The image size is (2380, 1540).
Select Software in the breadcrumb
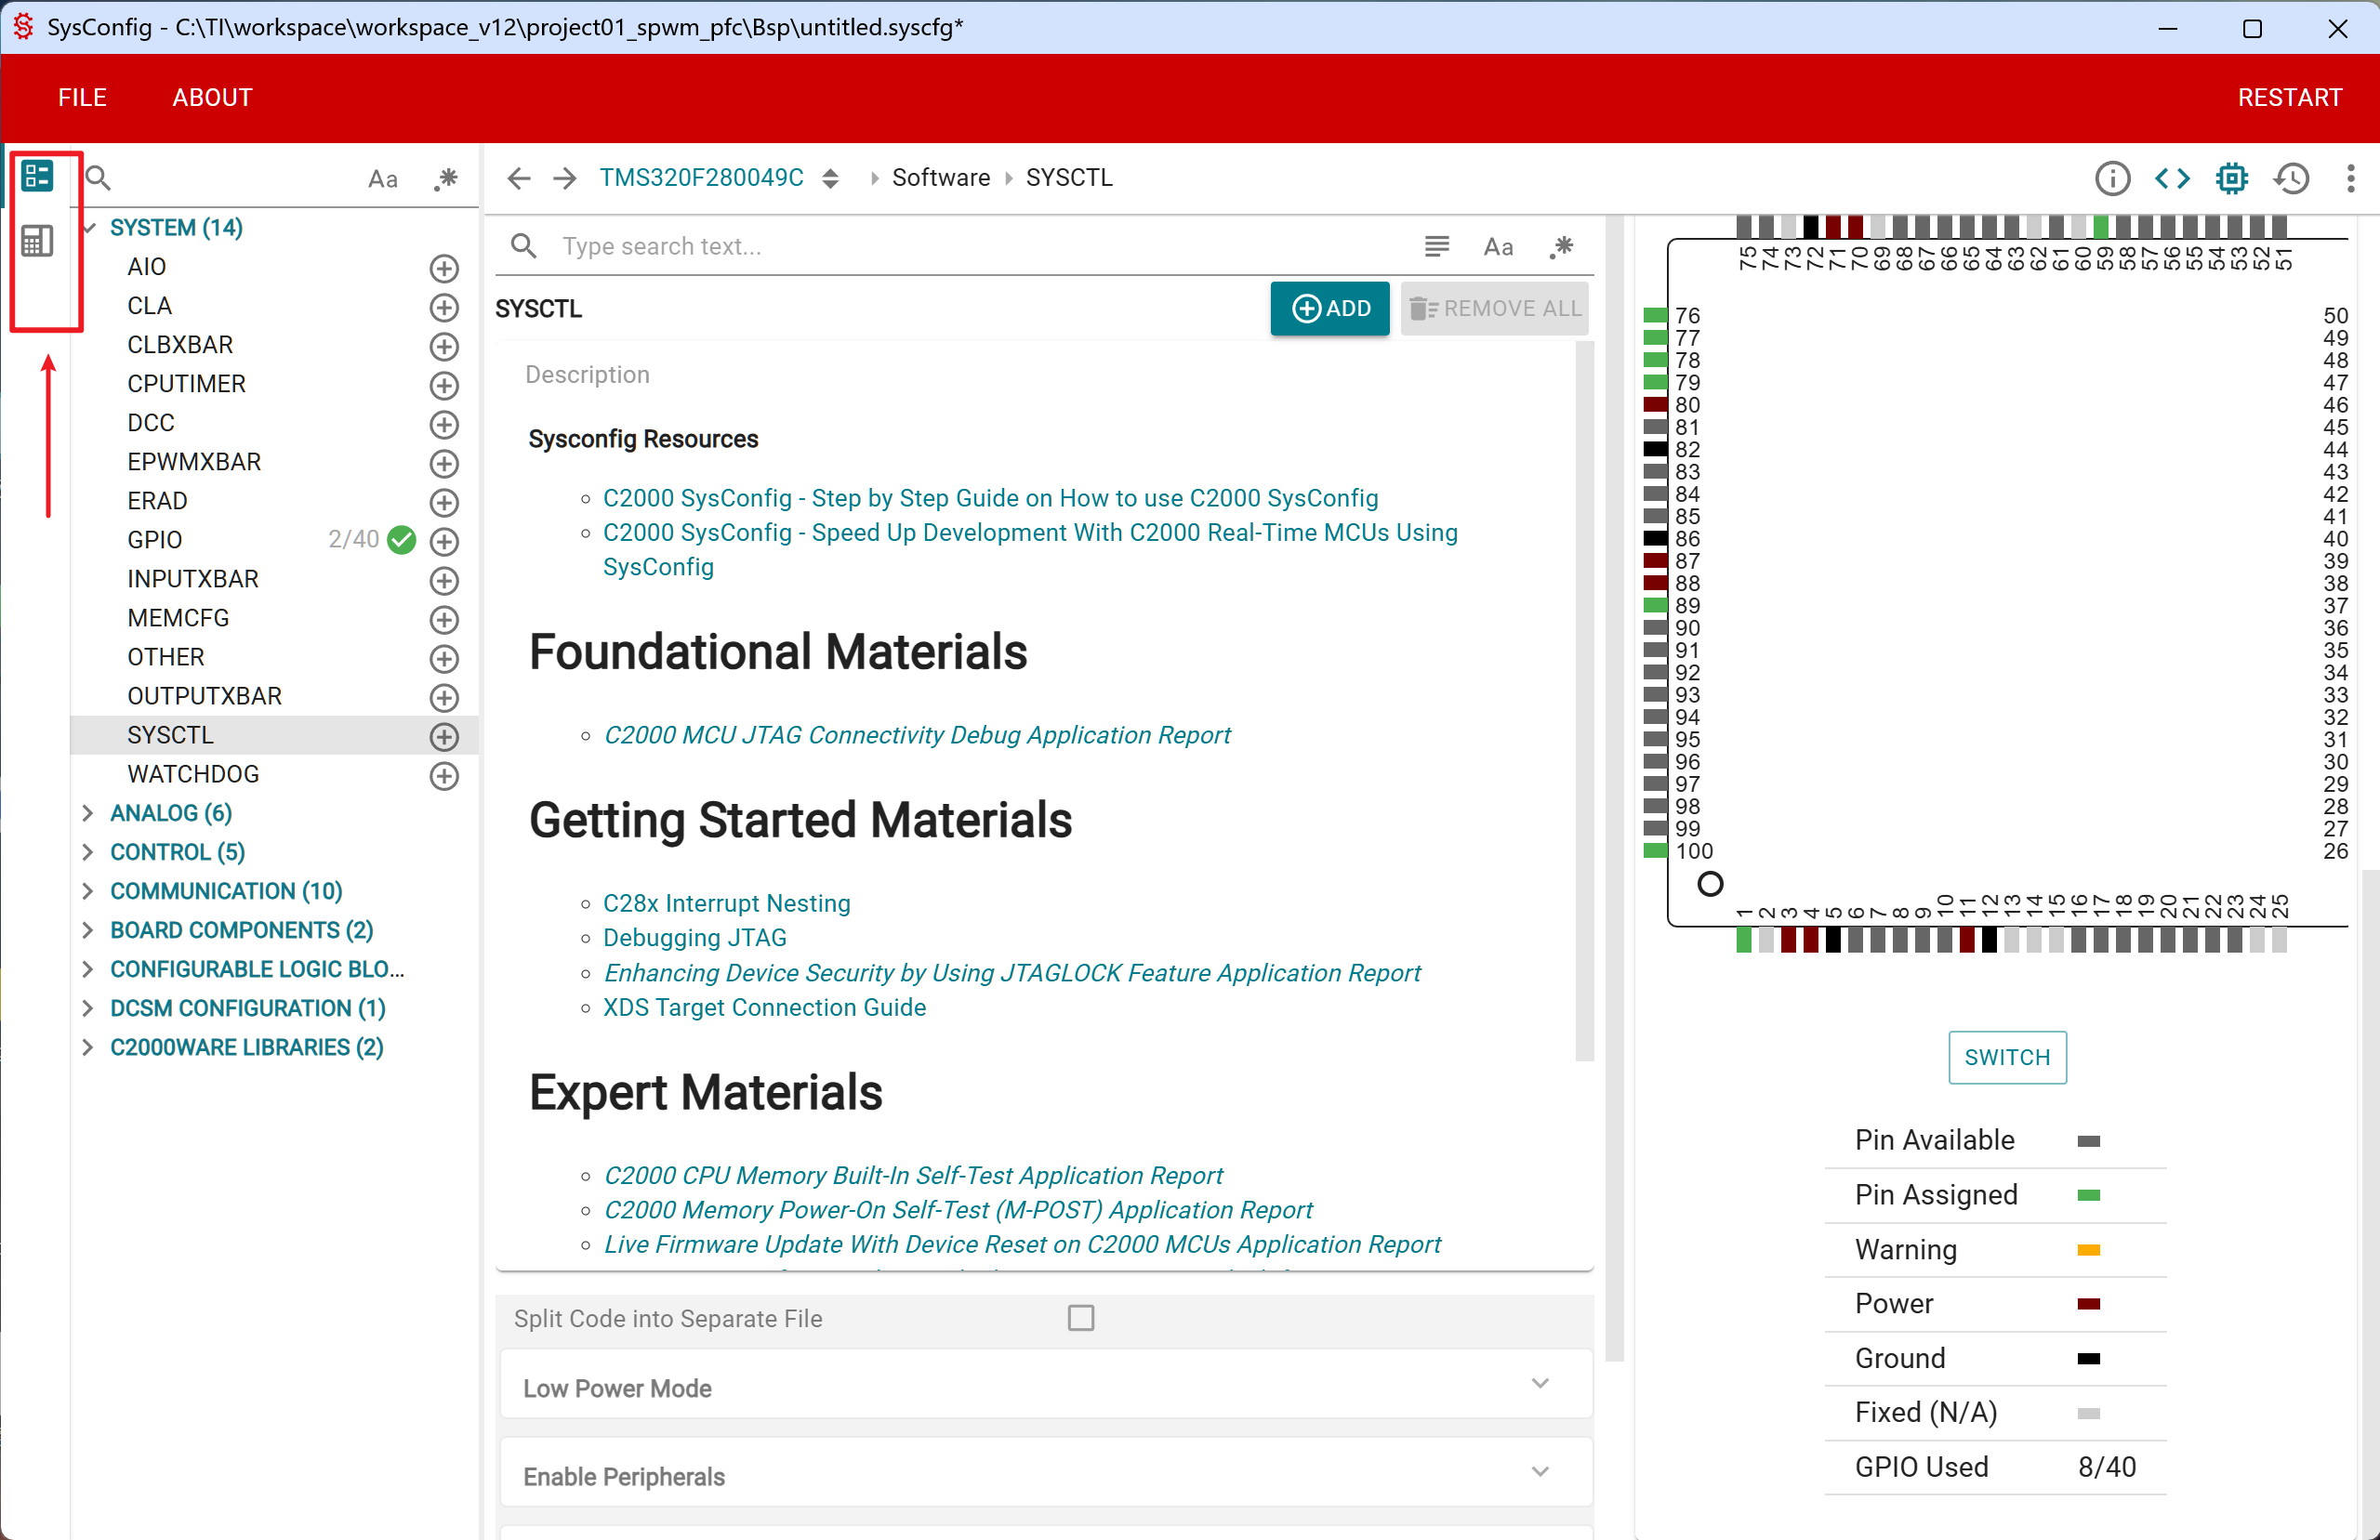940,178
